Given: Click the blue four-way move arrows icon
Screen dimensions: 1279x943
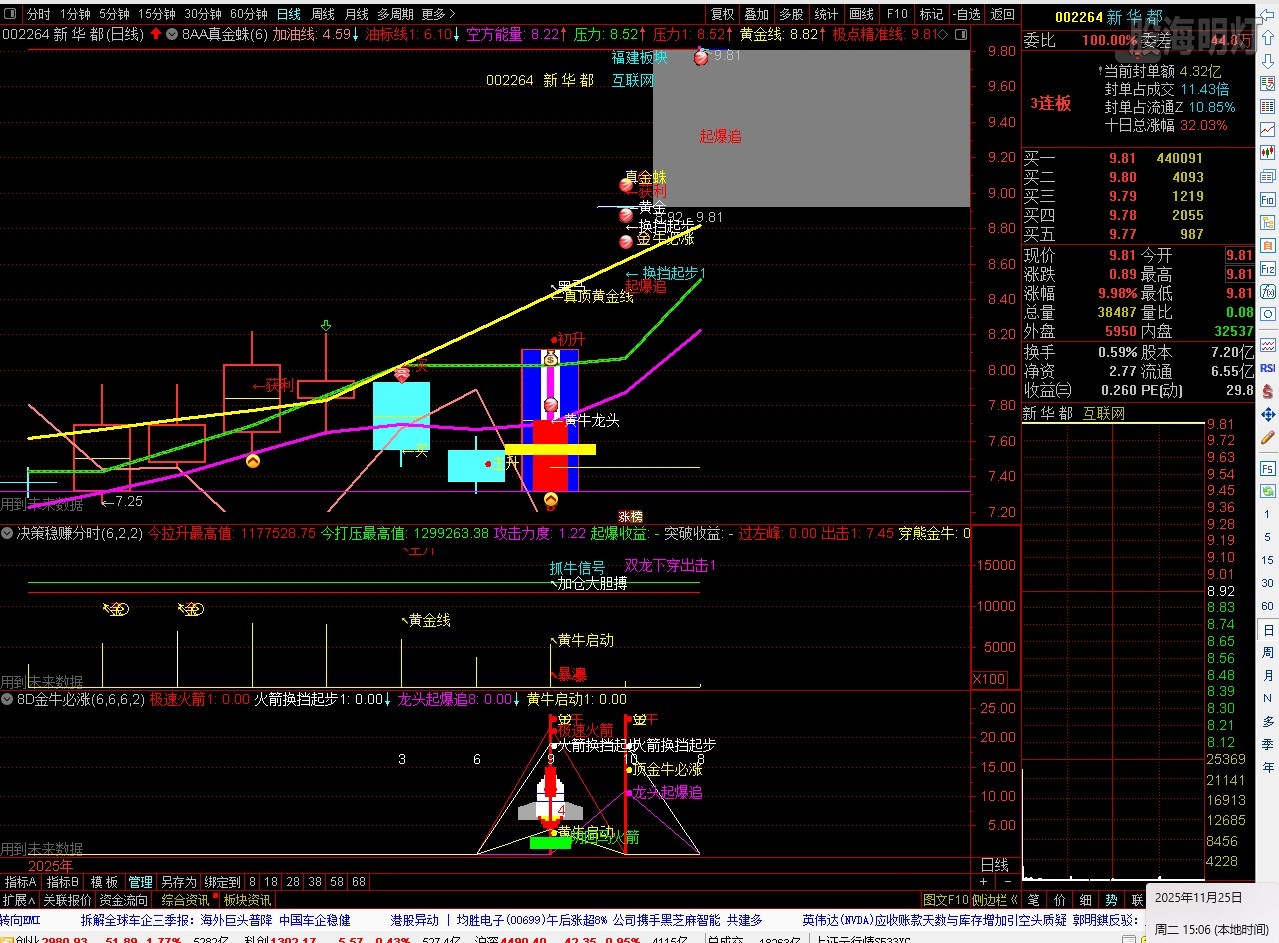Looking at the screenshot, I should point(1268,414).
